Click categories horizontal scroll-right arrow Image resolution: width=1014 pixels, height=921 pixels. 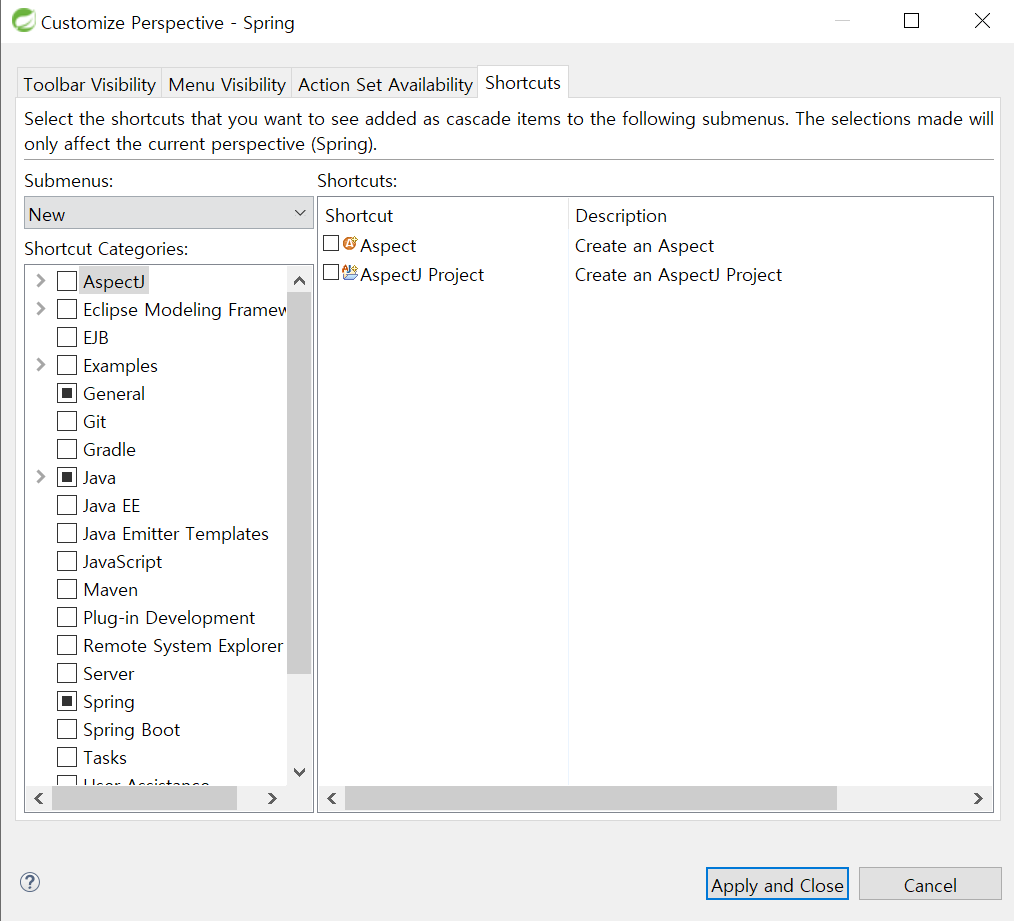point(272,798)
